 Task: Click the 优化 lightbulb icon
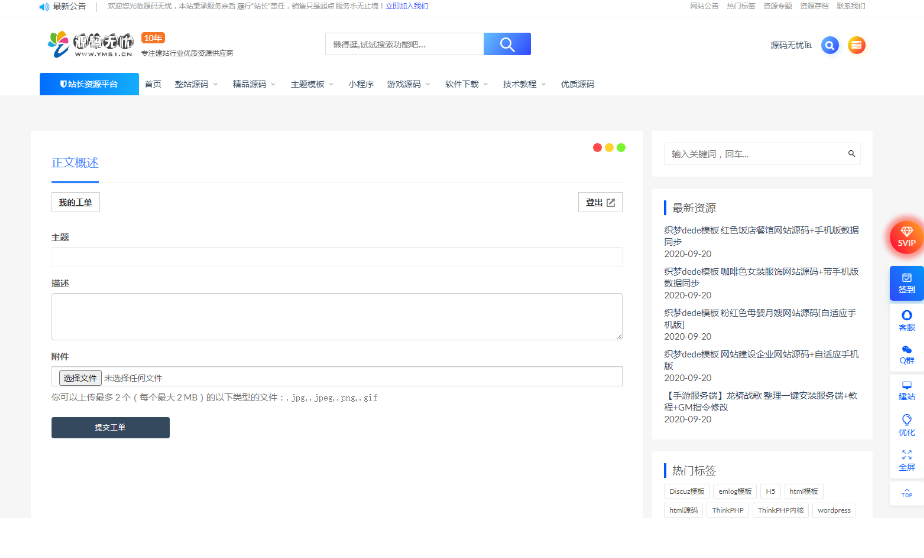[x=906, y=425]
